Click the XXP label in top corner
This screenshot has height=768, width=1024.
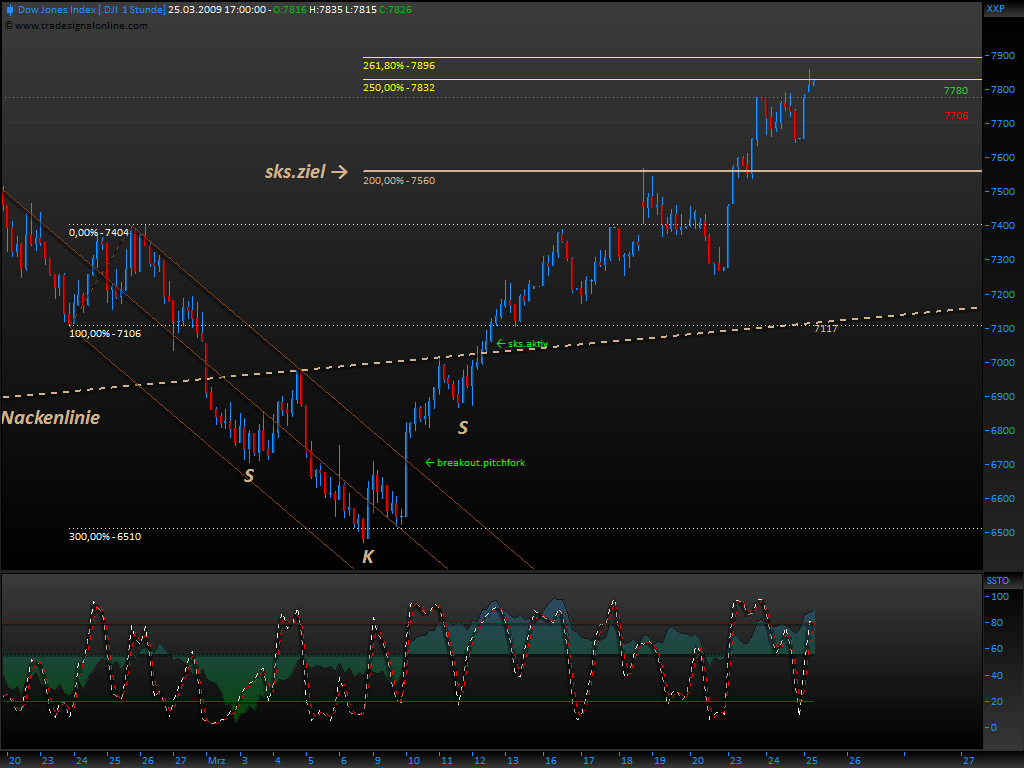[995, 8]
